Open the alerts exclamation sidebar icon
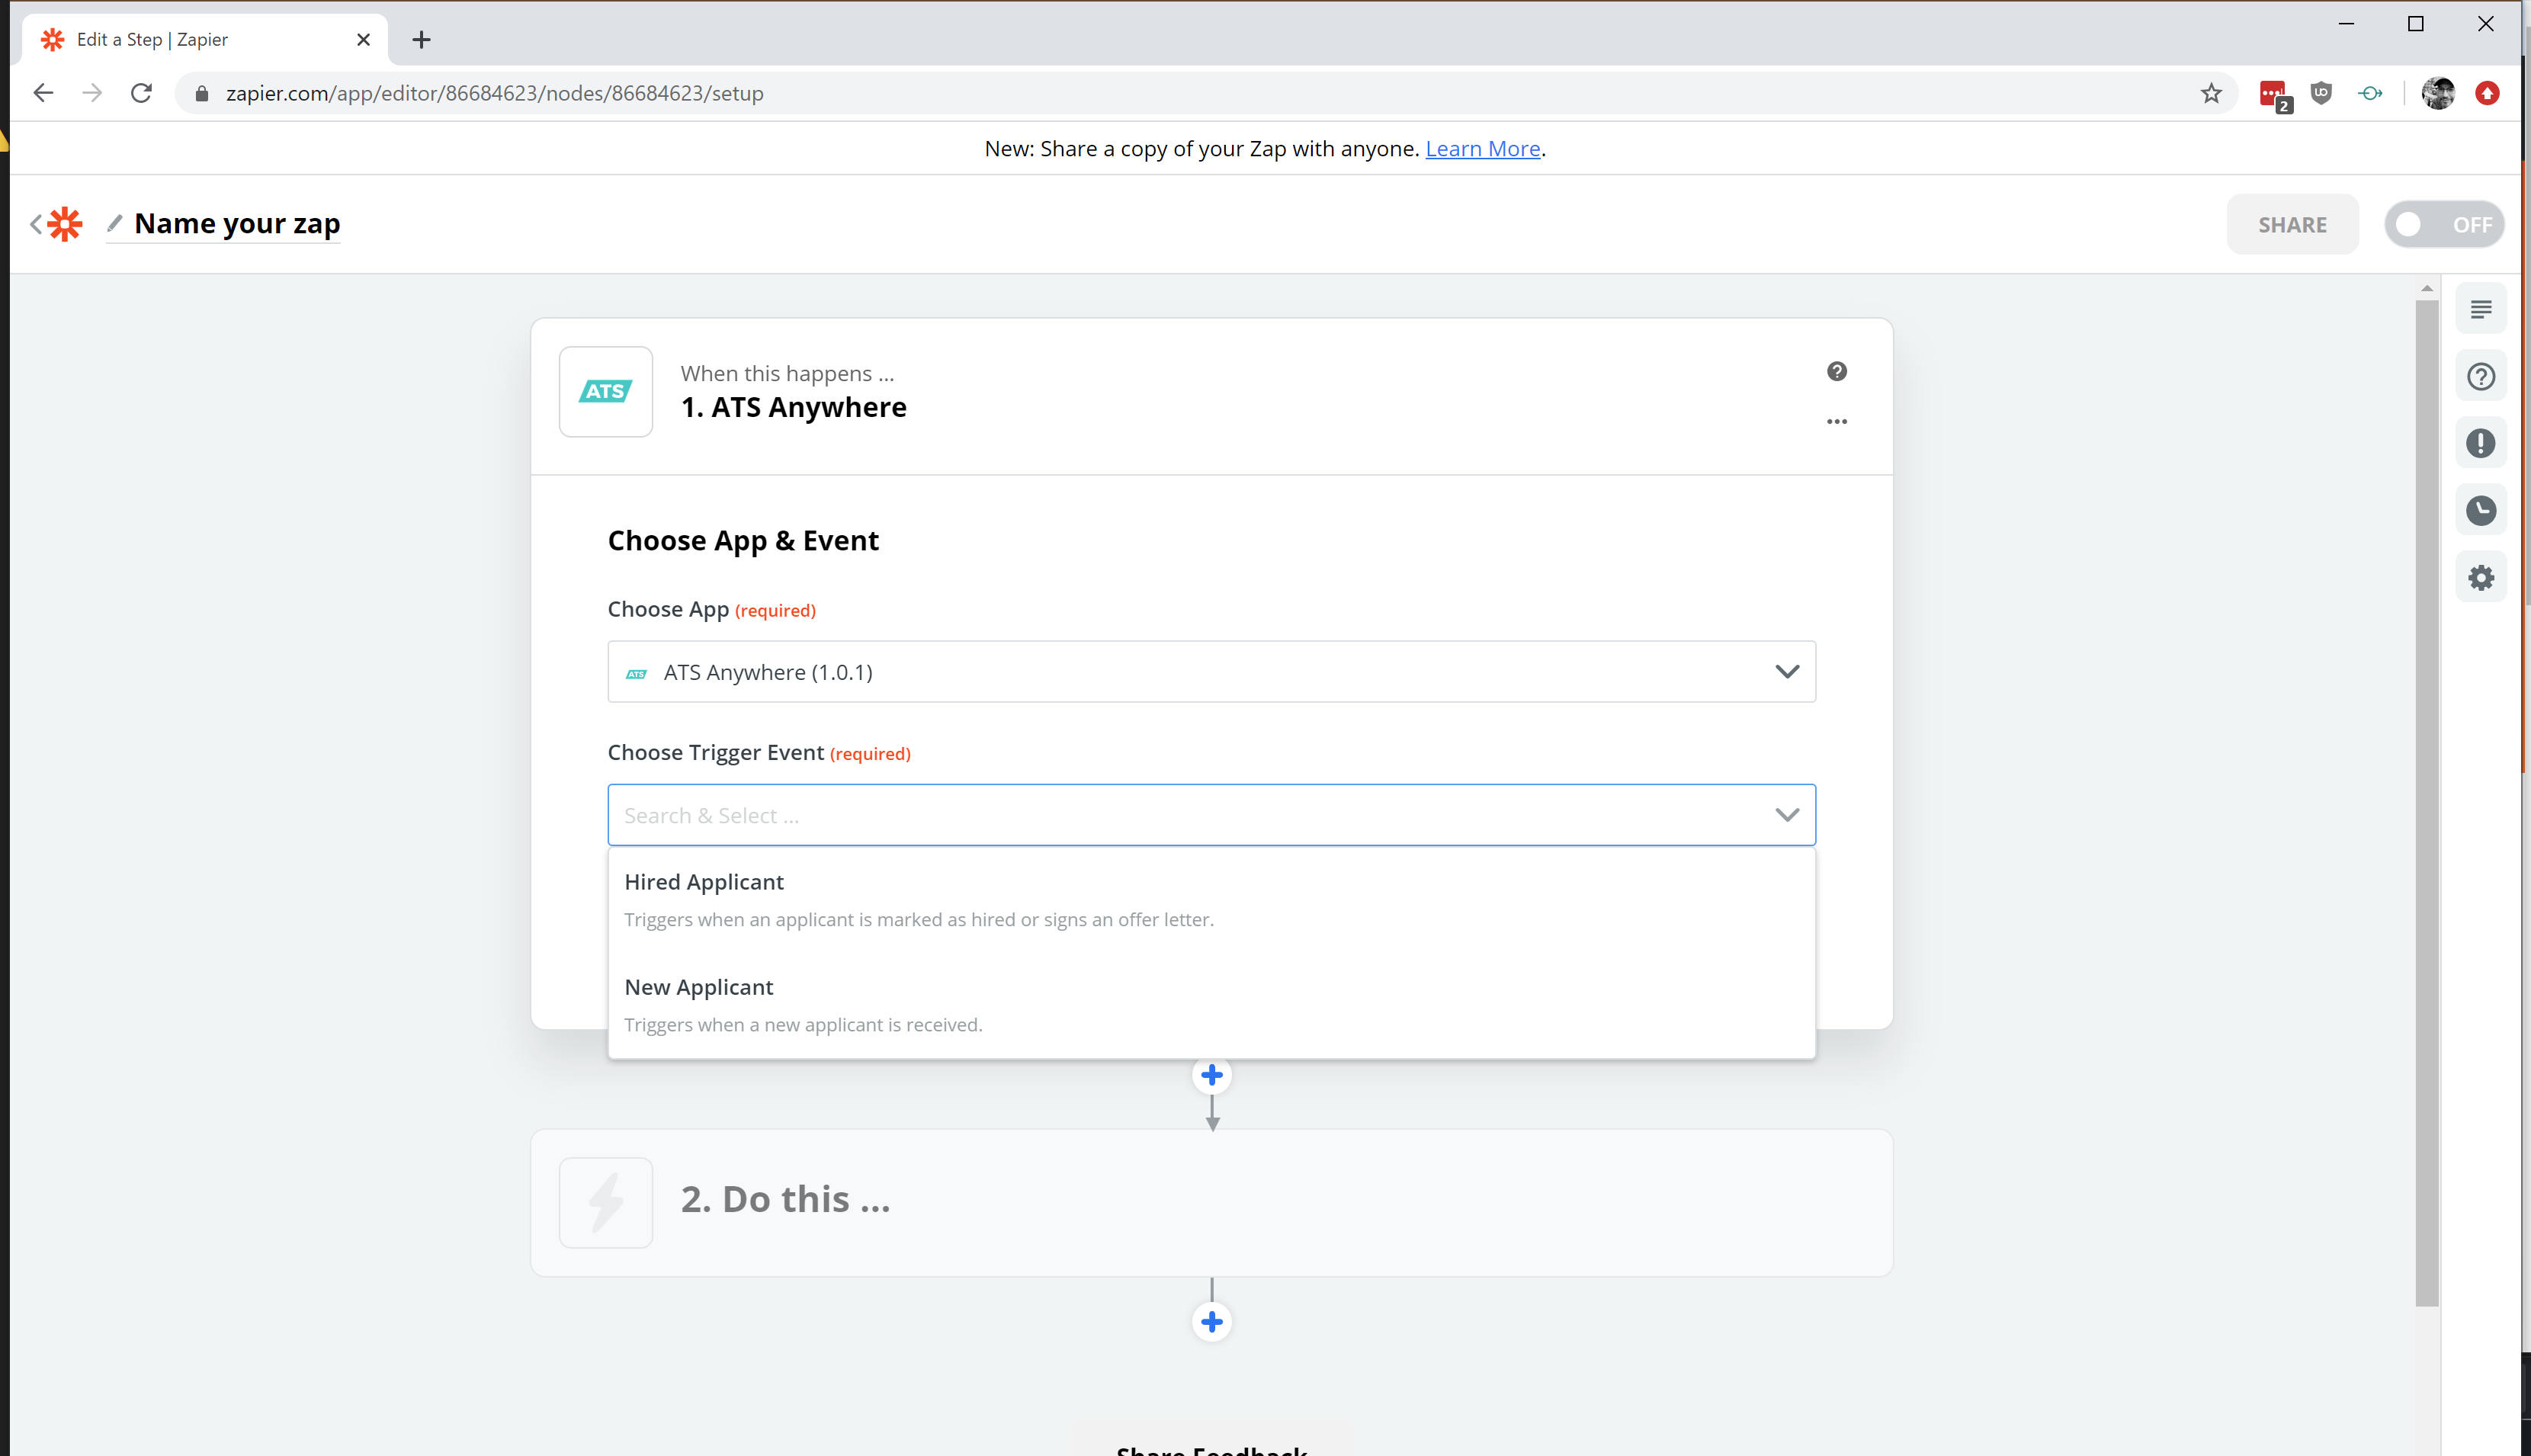Image resolution: width=2531 pixels, height=1456 pixels. click(x=2480, y=444)
